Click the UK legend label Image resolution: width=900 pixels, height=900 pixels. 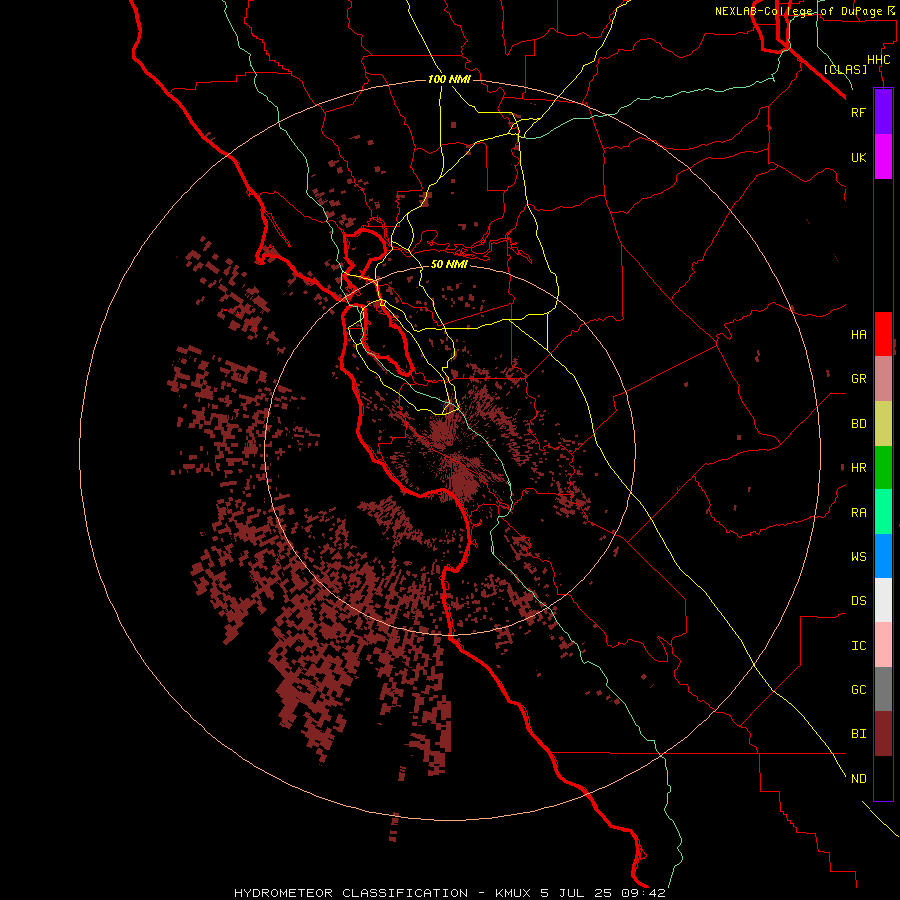[858, 157]
